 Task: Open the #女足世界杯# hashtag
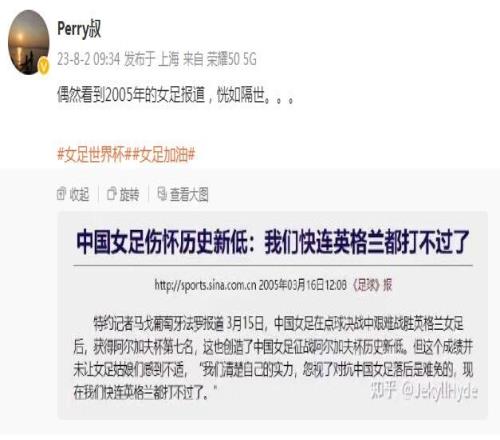point(92,155)
